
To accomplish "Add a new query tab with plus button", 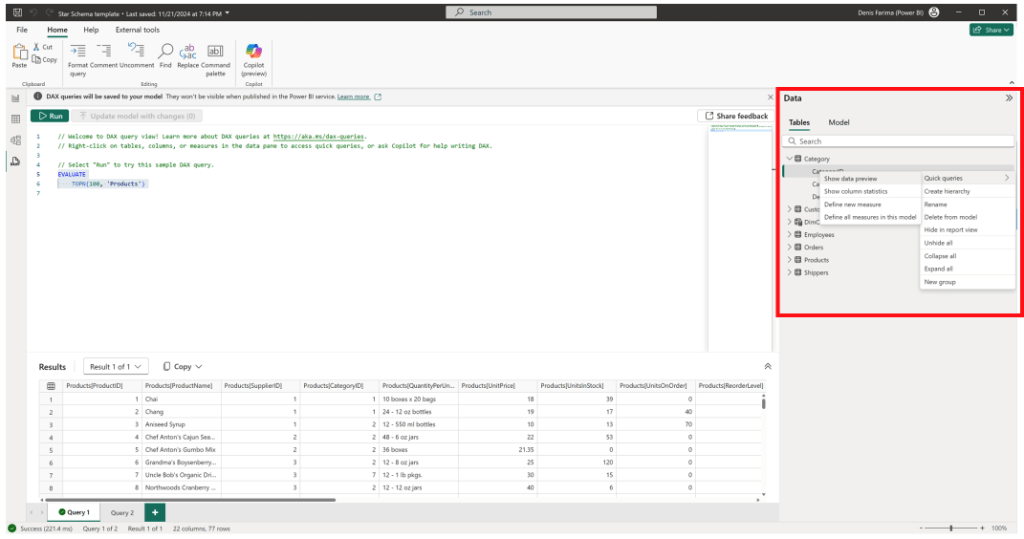I will 155,512.
